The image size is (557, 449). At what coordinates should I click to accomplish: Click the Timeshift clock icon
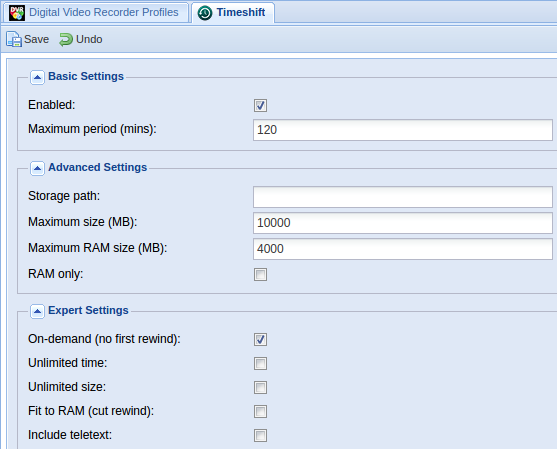pyautogui.click(x=205, y=13)
